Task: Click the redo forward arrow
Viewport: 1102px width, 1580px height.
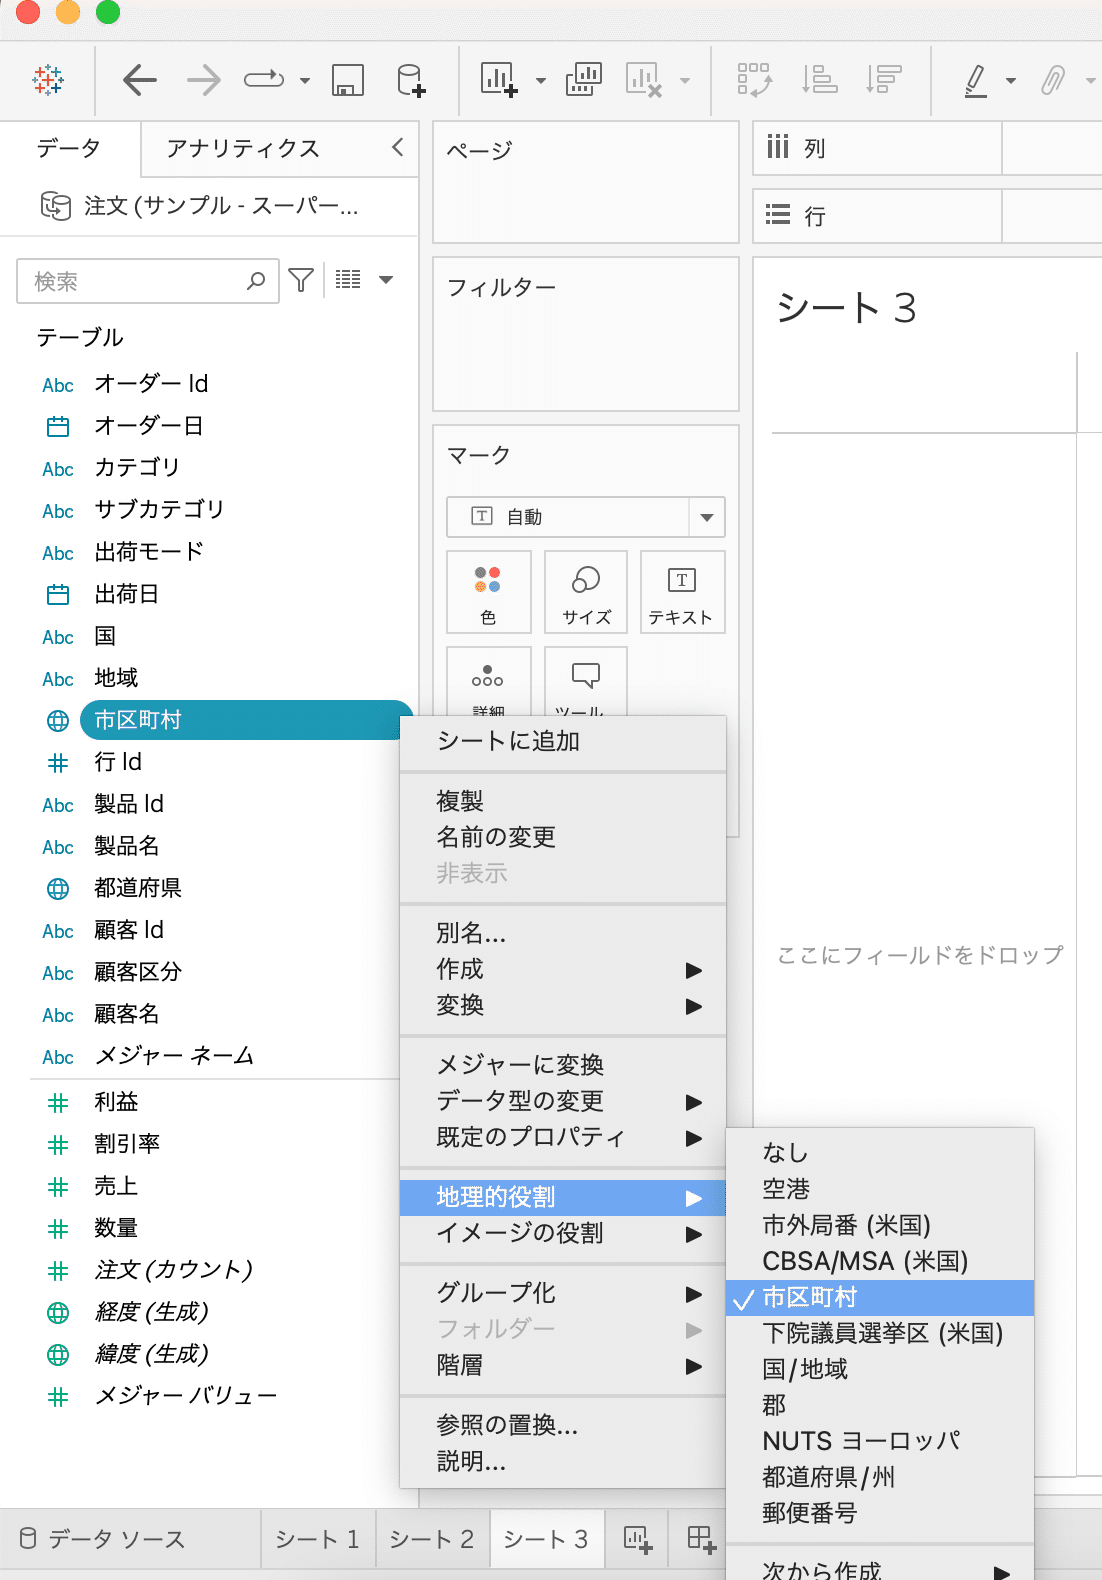Action: (x=203, y=79)
